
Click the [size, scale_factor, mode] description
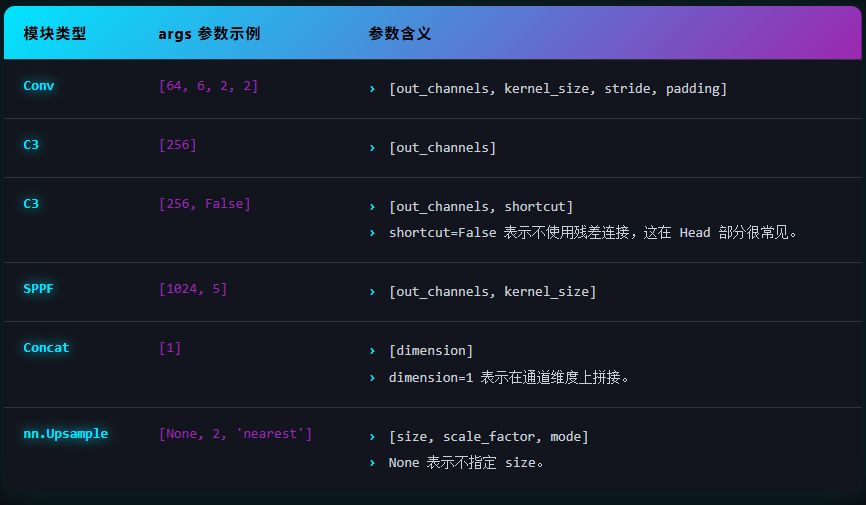coord(489,437)
